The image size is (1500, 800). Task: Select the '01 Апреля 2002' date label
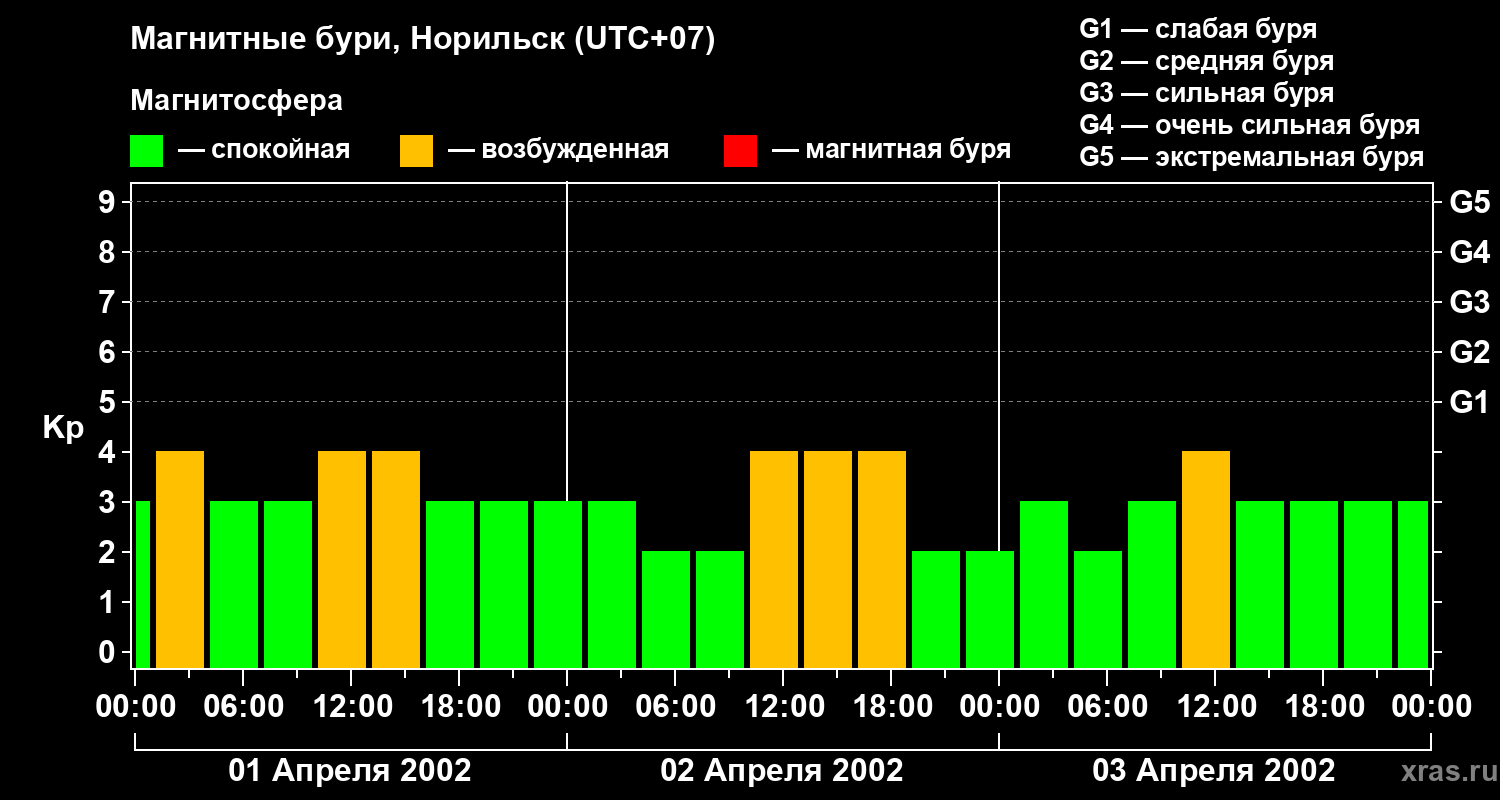coord(350,771)
